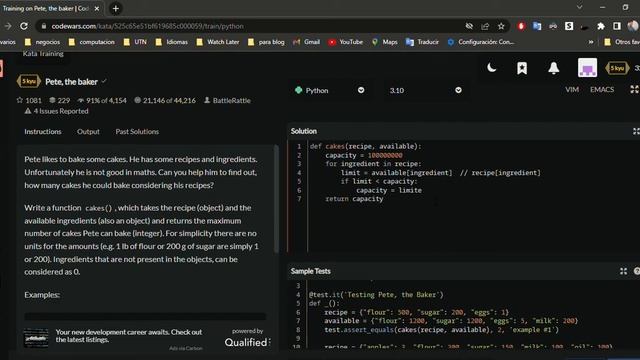Click the translate extension icon
Screen dimensions: 640x360
click(537, 26)
